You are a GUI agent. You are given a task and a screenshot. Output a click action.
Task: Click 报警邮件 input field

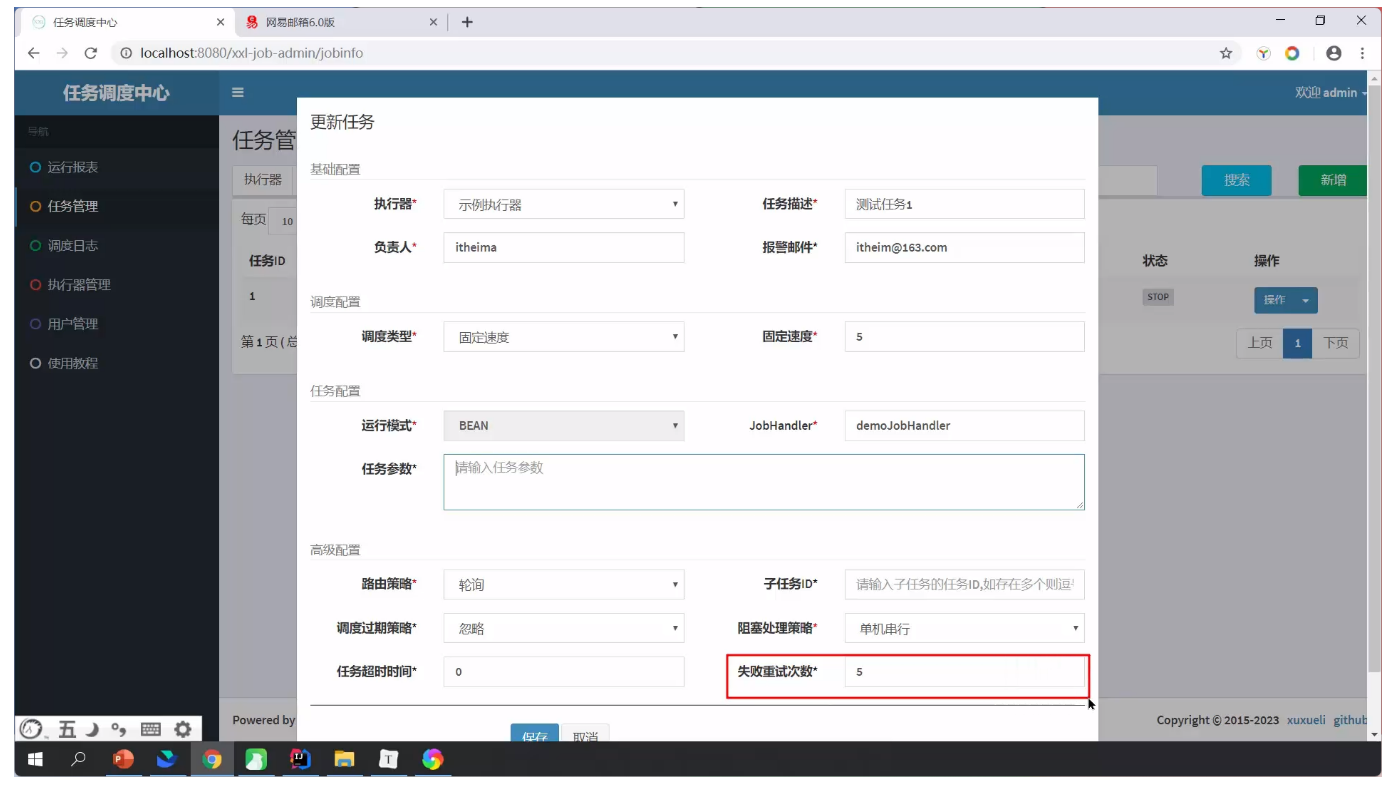(x=965, y=247)
